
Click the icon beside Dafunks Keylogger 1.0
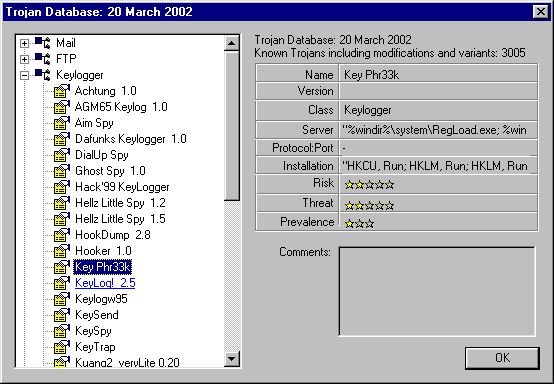click(x=62, y=139)
